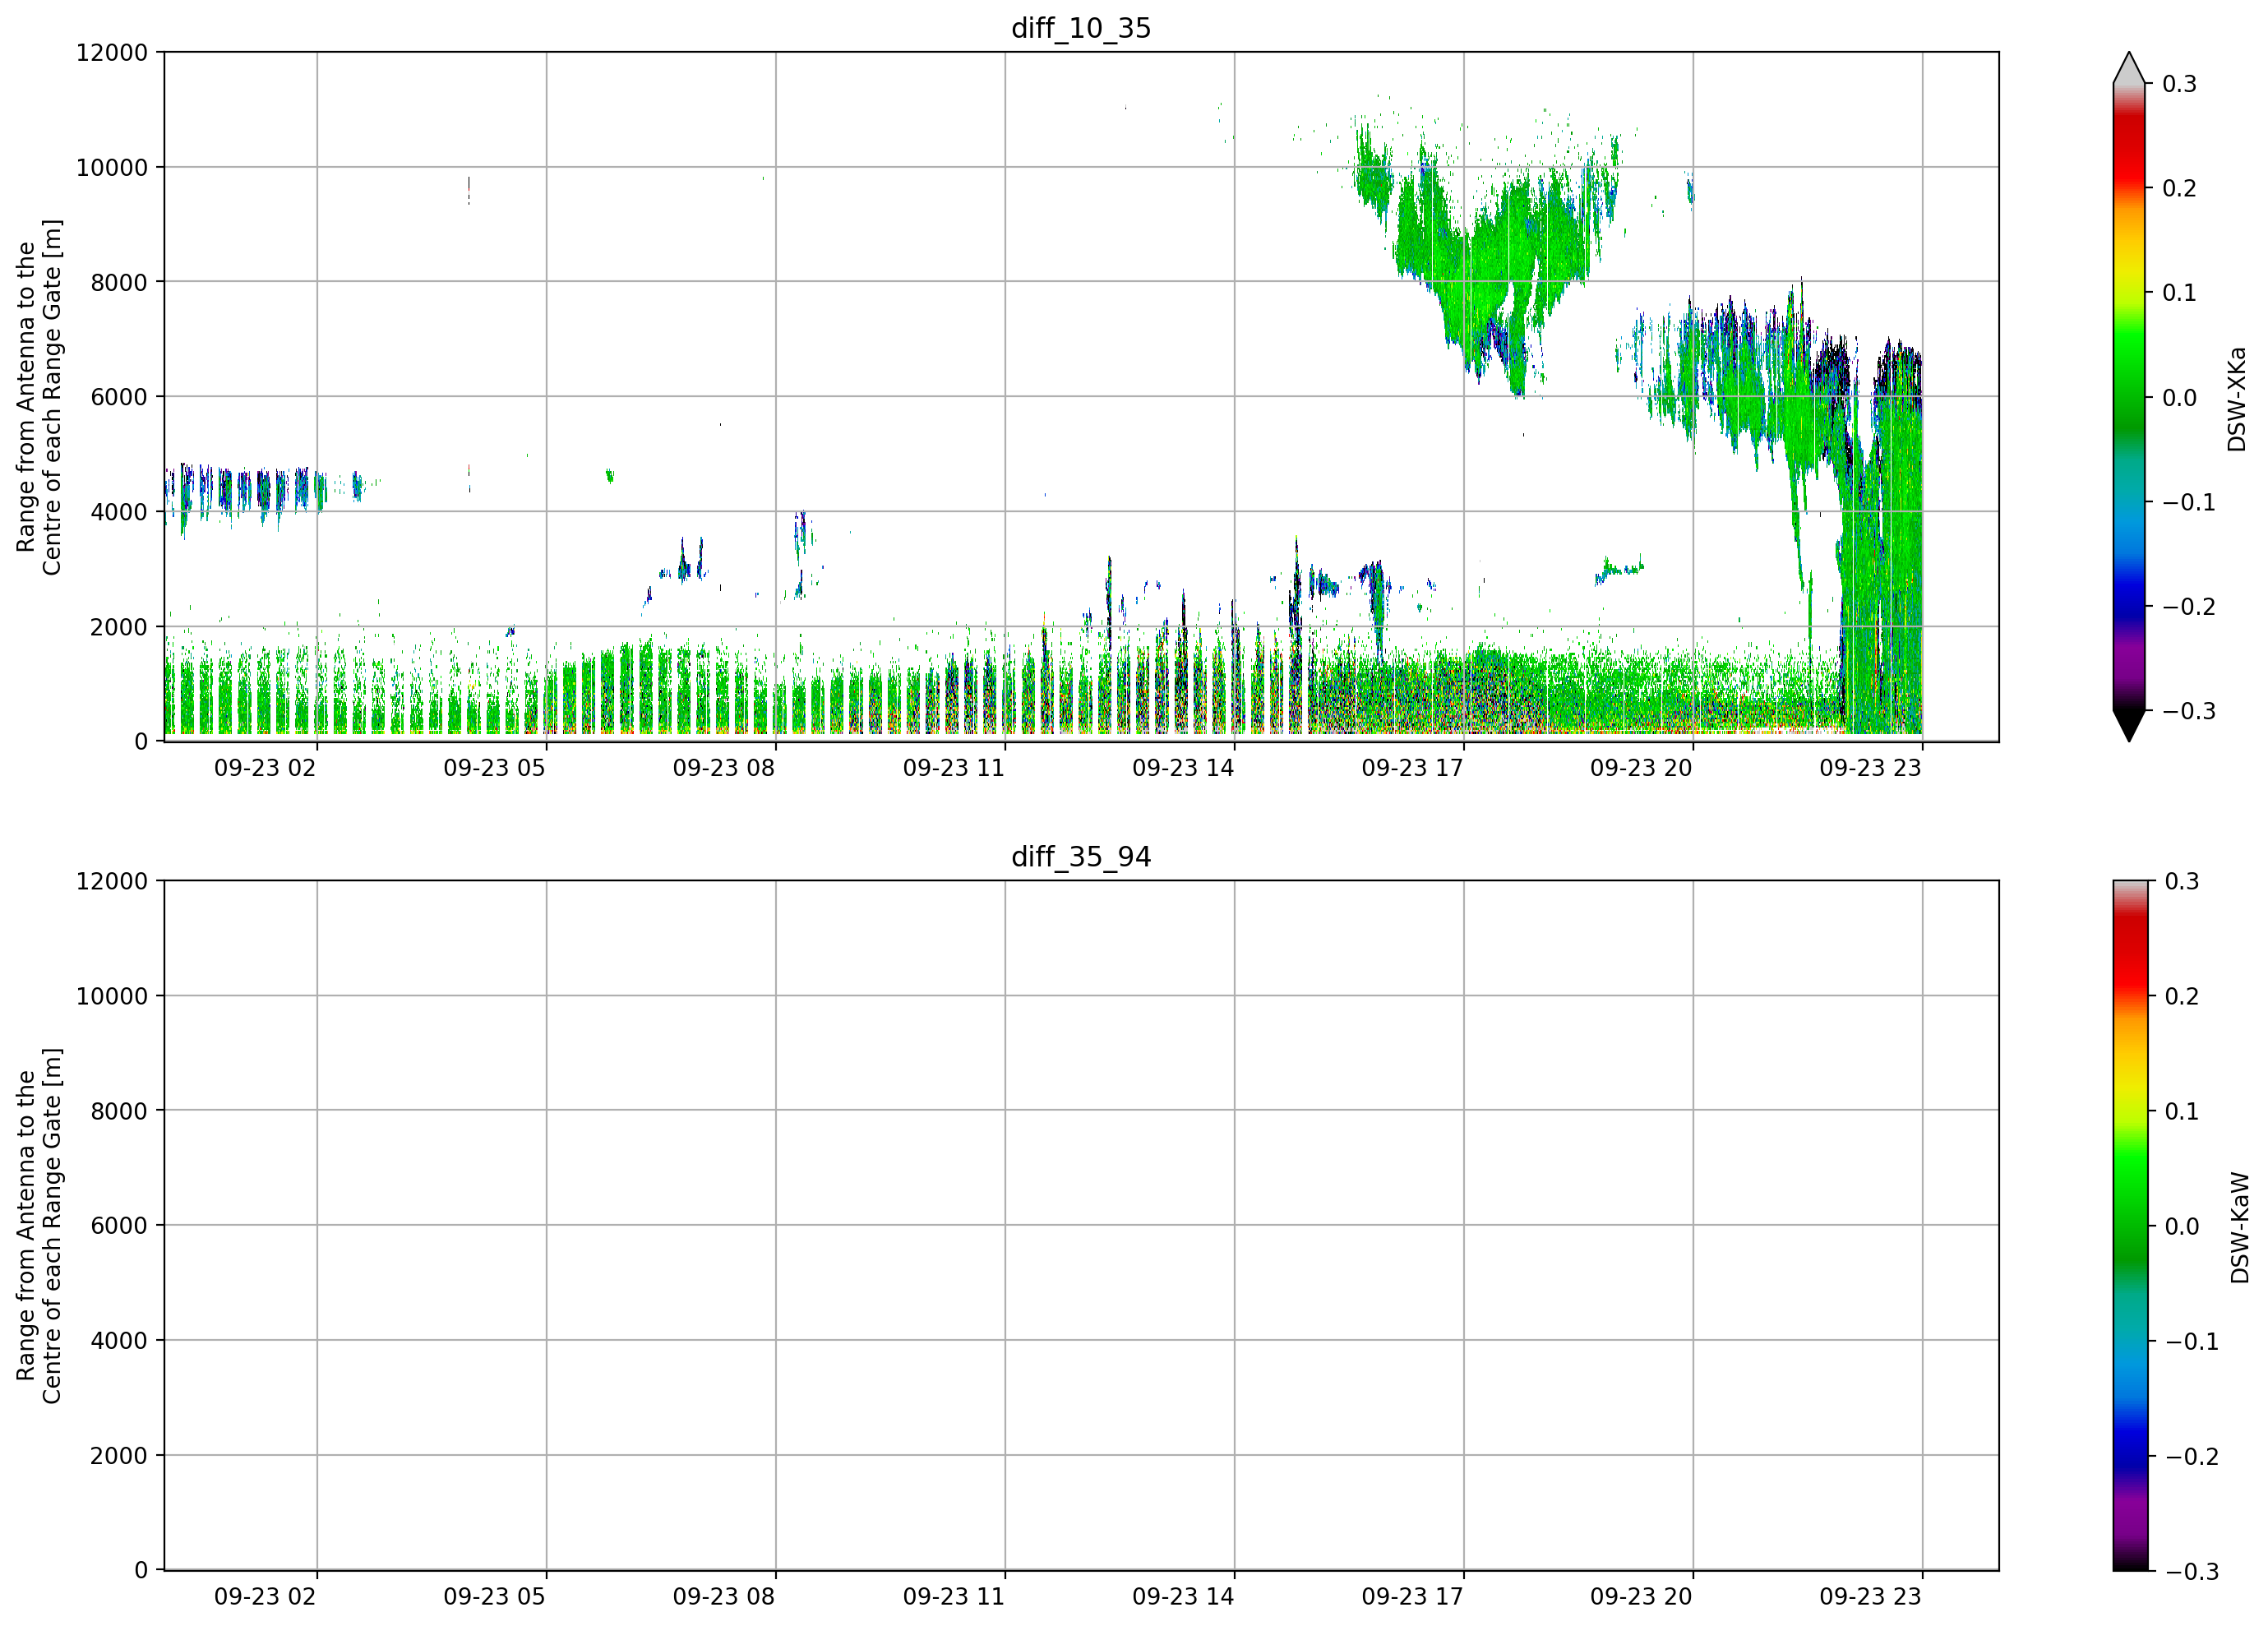
Task: Click y-axis label of the diff_10_35 plot
Action: (39, 397)
